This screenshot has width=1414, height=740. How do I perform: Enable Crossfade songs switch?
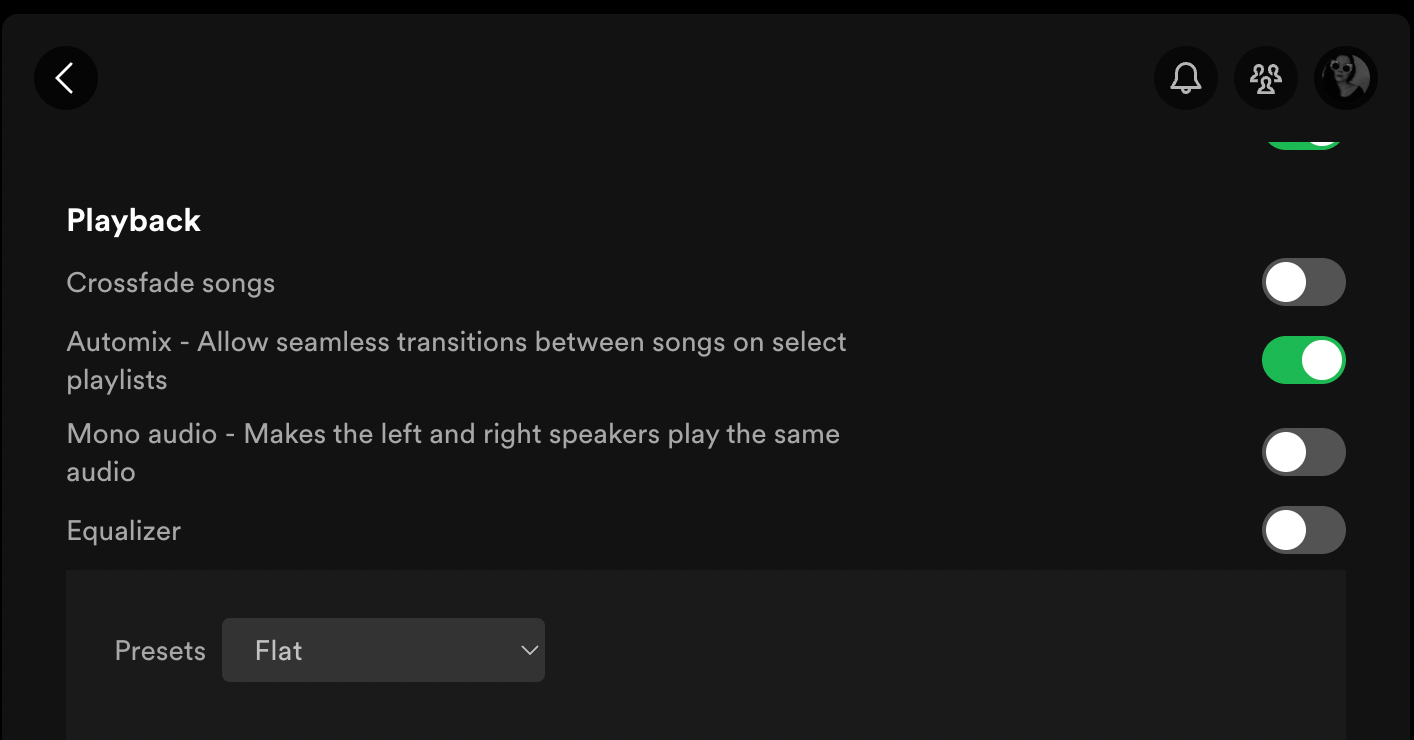1304,283
